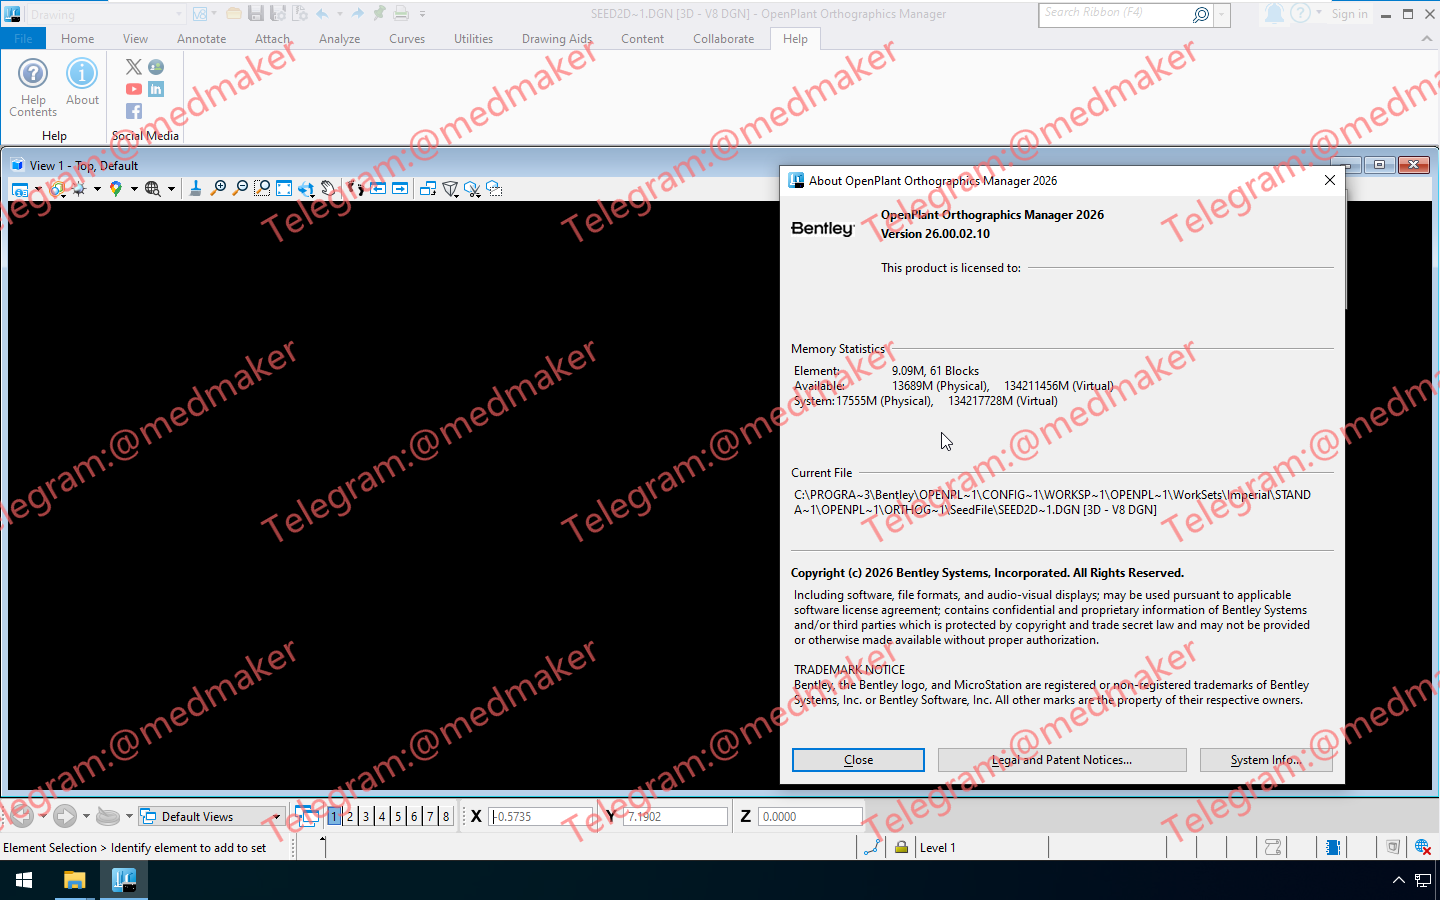Click the System Info button

click(1266, 760)
